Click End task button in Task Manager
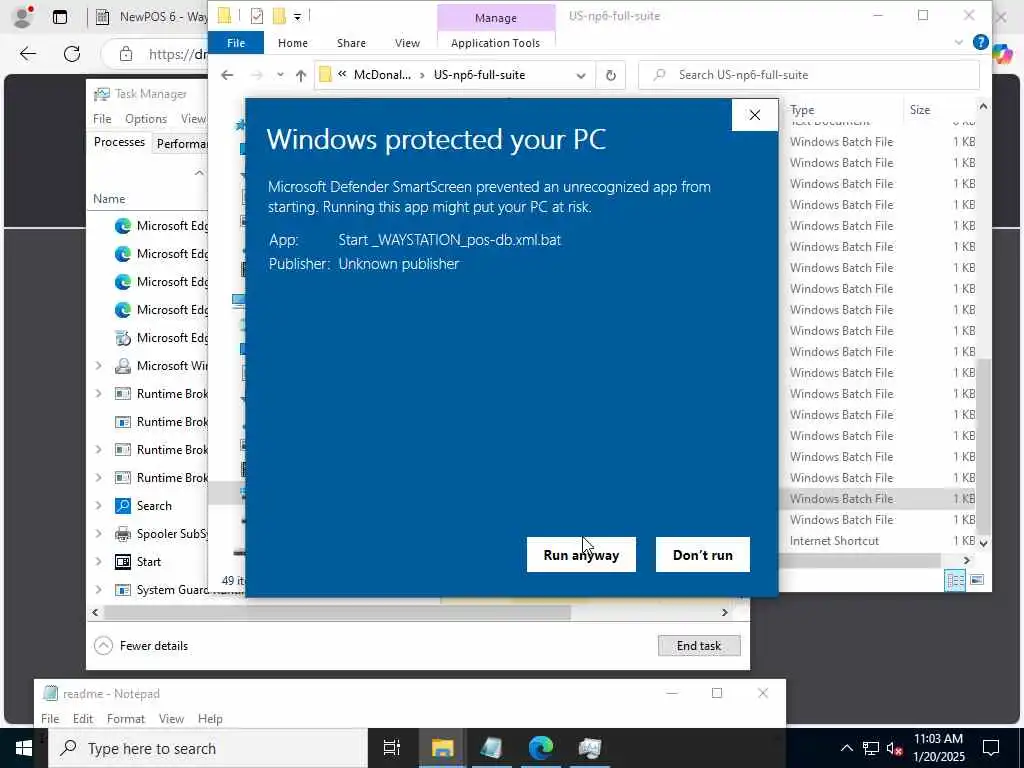Screen dimensions: 1024x768 pyautogui.click(x=699, y=645)
